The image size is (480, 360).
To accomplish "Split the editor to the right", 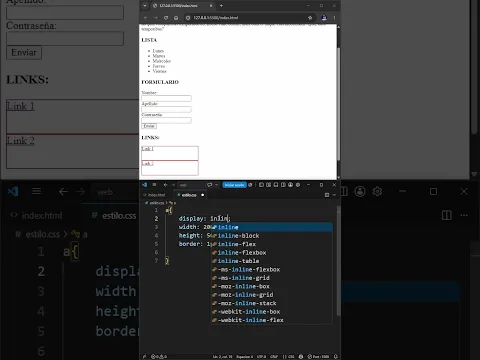I will click(327, 195).
